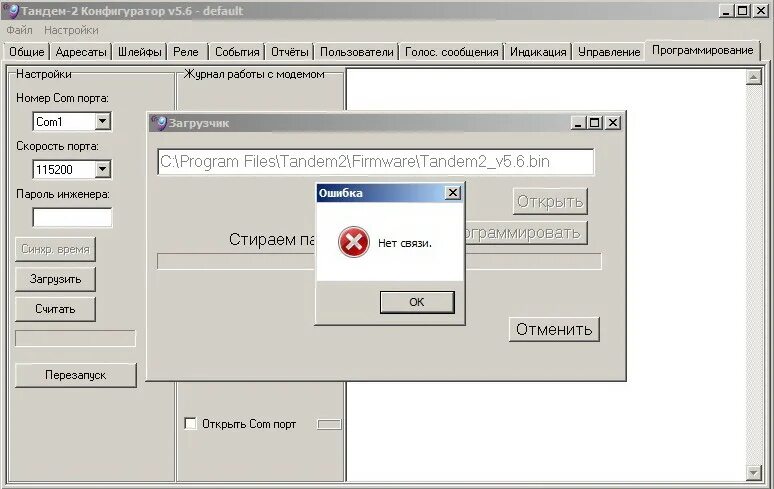Enable the Открыть Com порт checkbox

pyautogui.click(x=190, y=423)
